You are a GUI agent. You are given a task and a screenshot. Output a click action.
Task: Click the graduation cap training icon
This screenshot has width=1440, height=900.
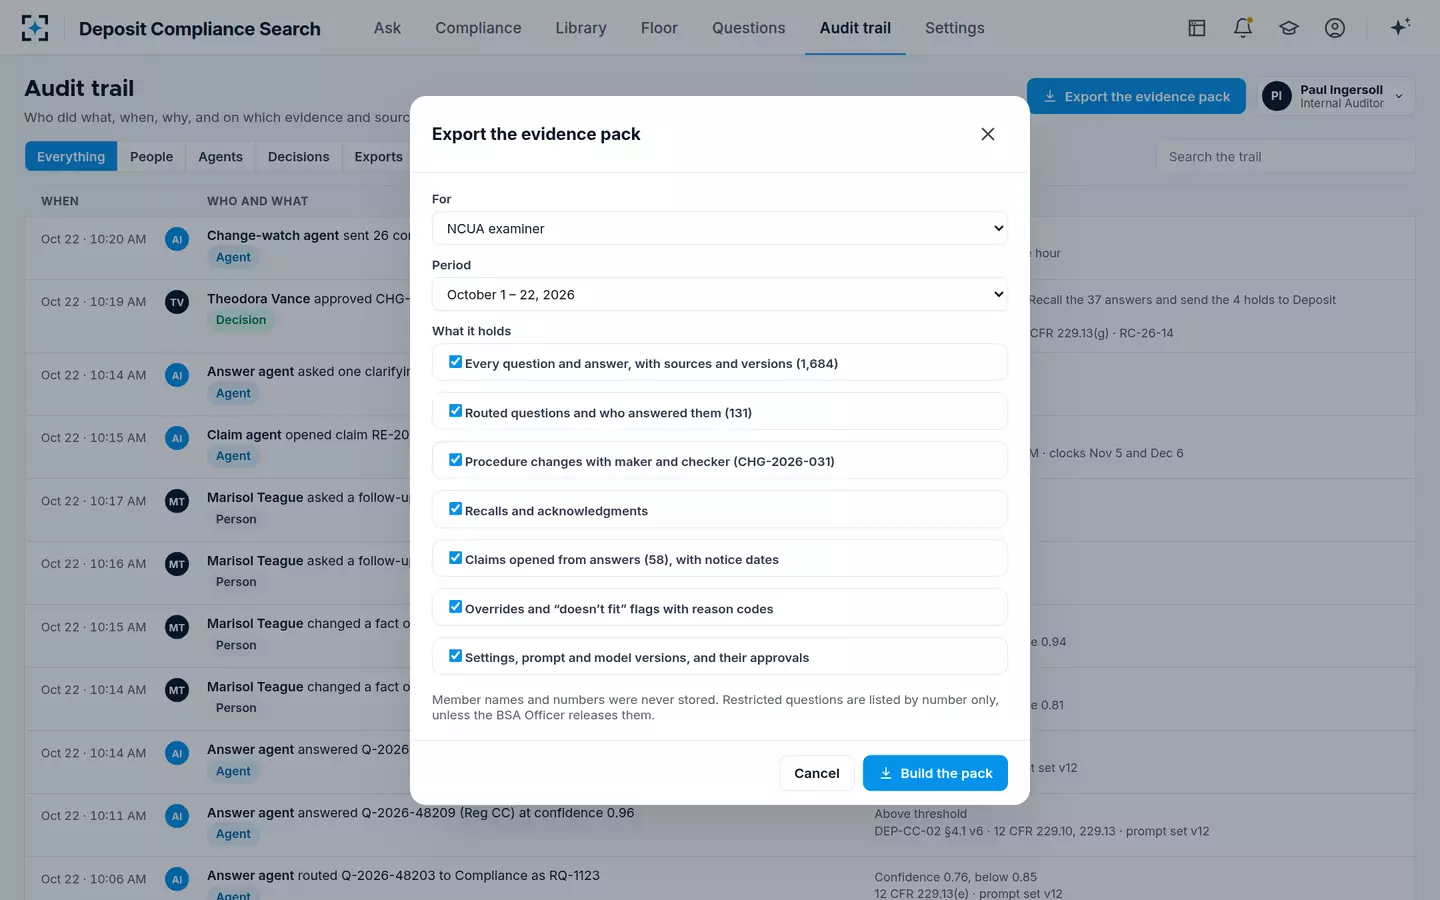tap(1289, 28)
